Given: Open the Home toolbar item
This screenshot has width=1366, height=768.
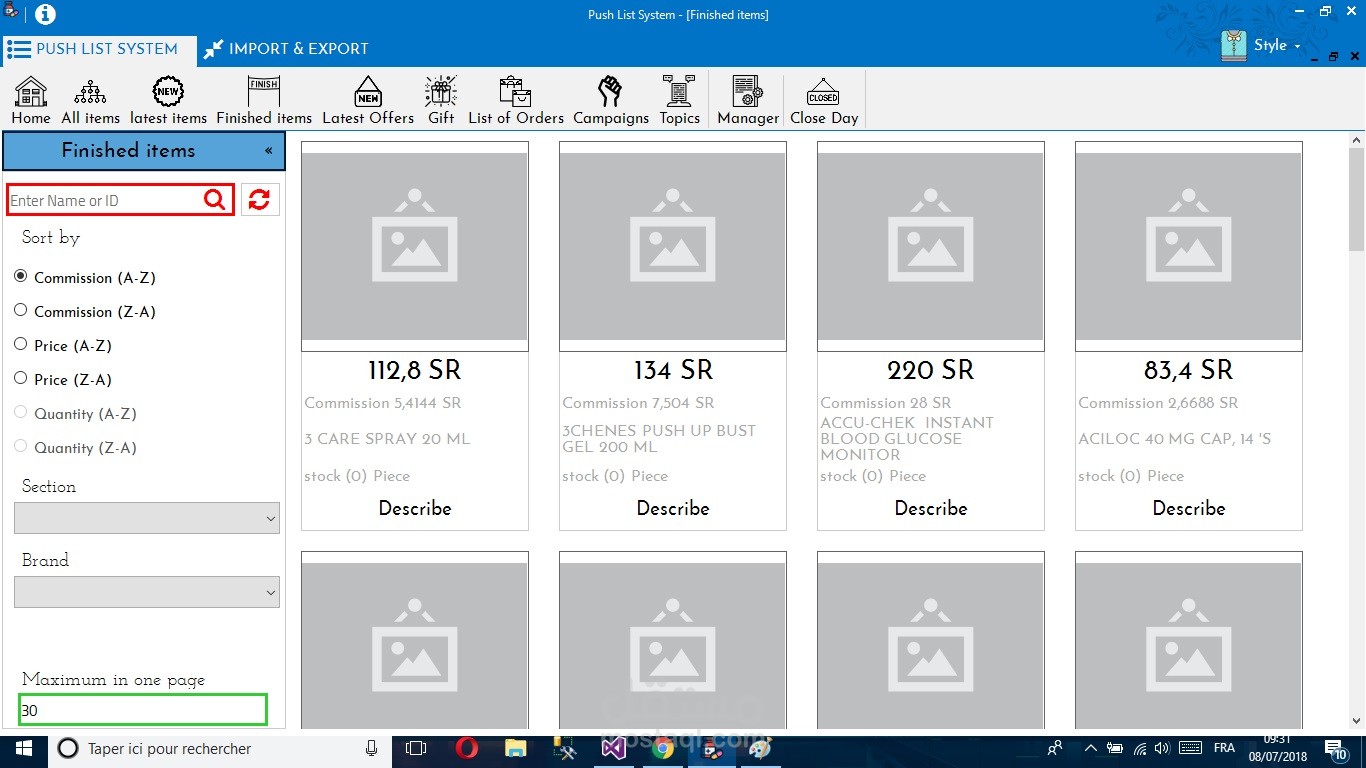Looking at the screenshot, I should click(x=31, y=100).
